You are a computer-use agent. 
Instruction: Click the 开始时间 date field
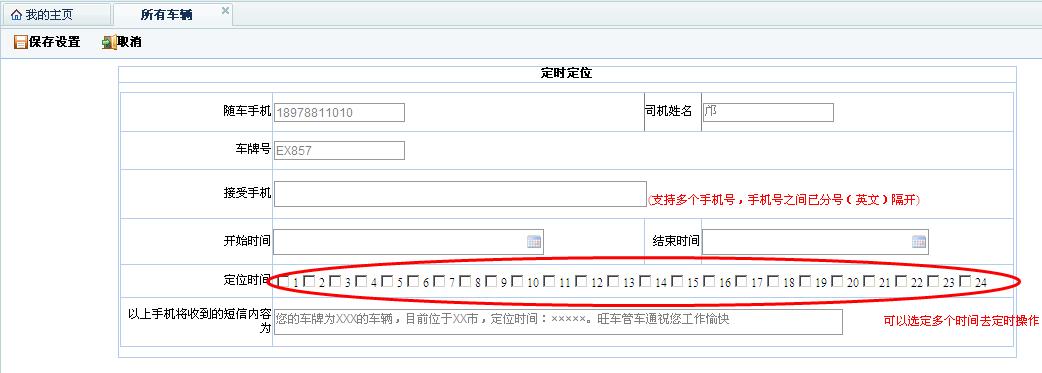[408, 242]
